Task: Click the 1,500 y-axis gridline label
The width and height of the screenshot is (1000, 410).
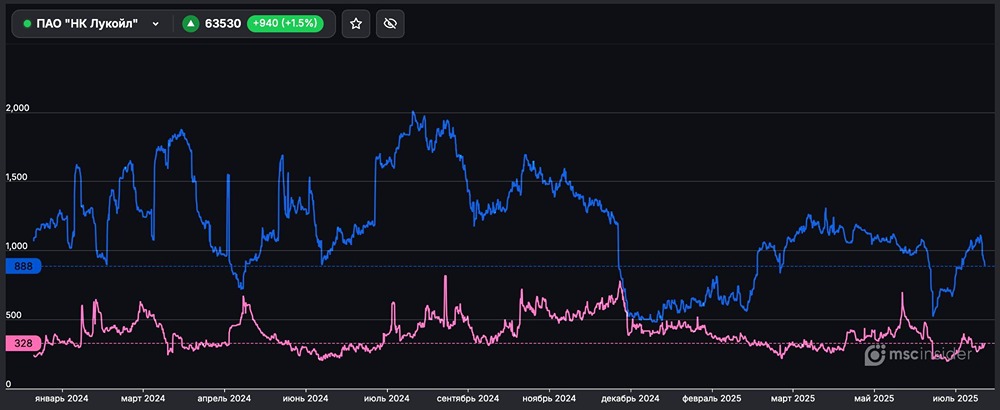Action: pos(19,179)
